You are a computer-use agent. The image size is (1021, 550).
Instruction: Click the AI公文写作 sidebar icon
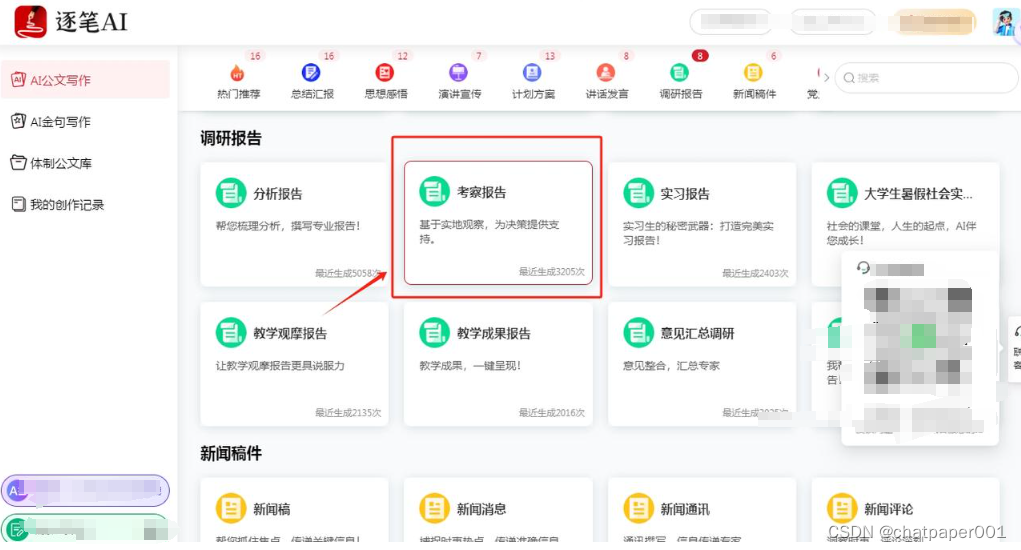(x=19, y=80)
